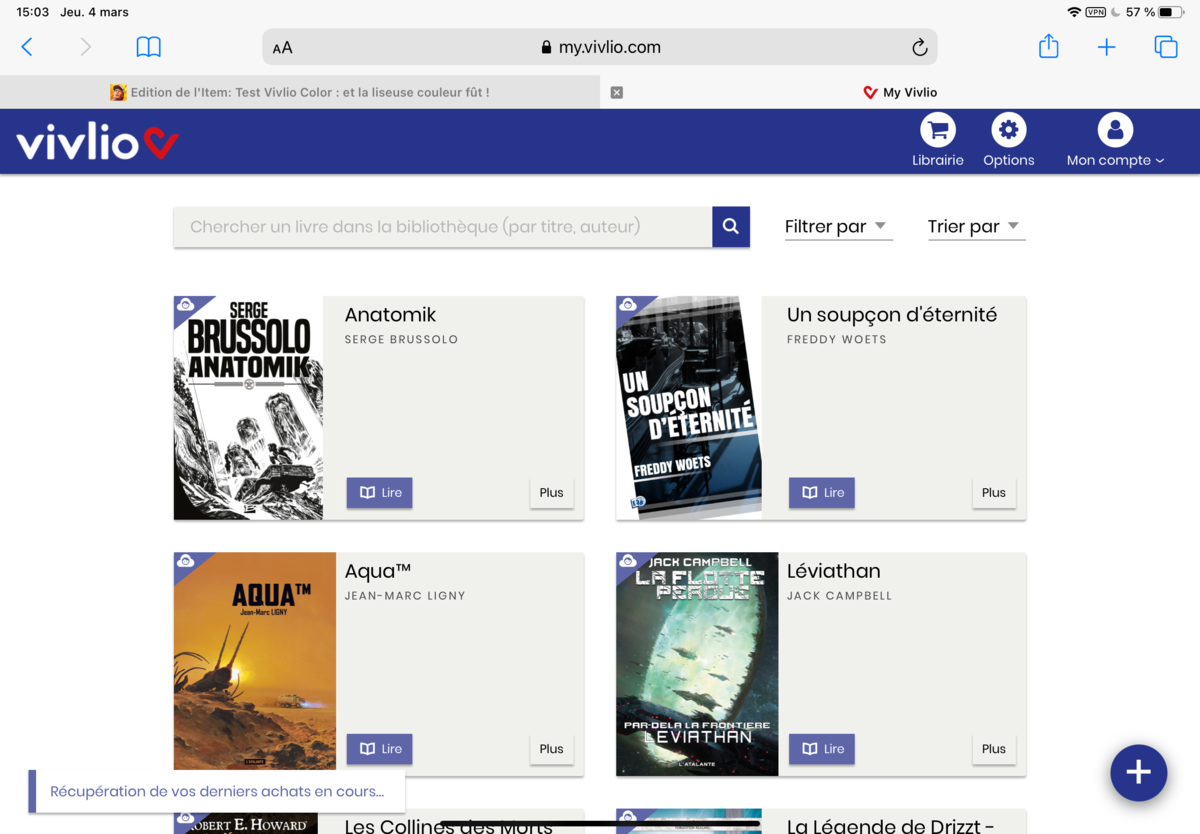Tap cloud icon on Un soupçon d'éternité
The height and width of the screenshot is (834, 1200).
tap(628, 306)
